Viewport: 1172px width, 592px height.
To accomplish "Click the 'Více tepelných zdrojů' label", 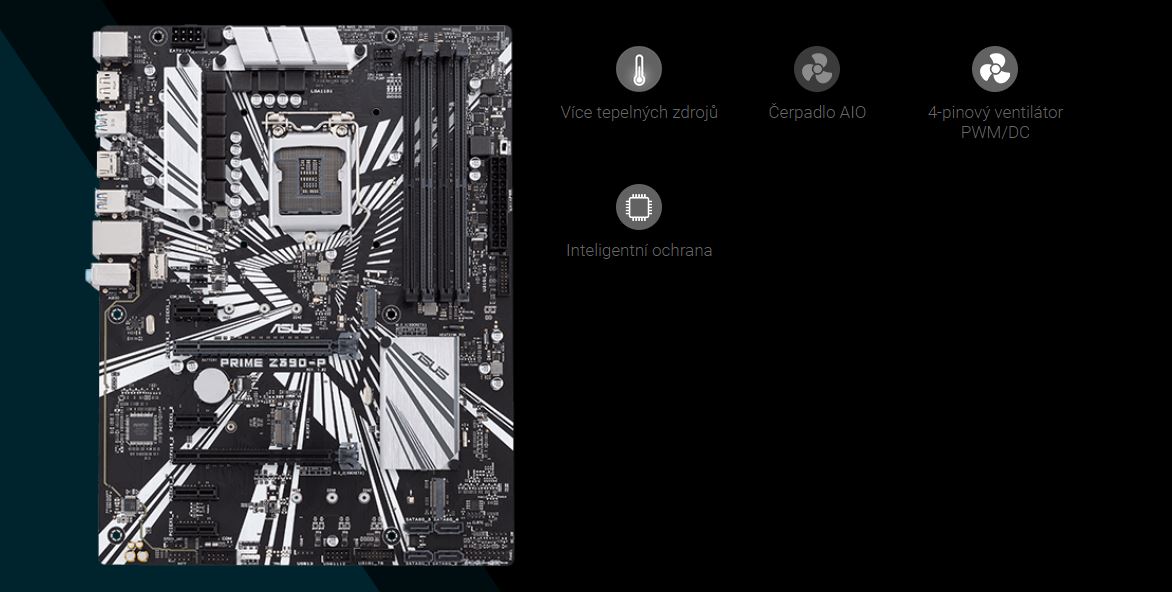I will (x=638, y=112).
